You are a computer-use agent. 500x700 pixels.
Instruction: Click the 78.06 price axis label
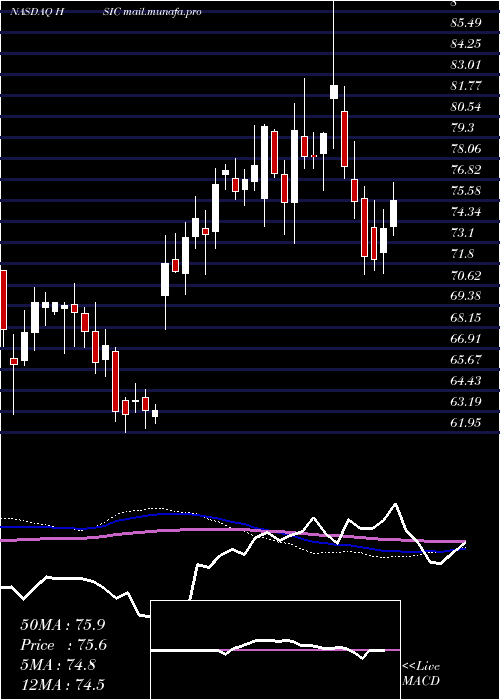click(x=466, y=148)
